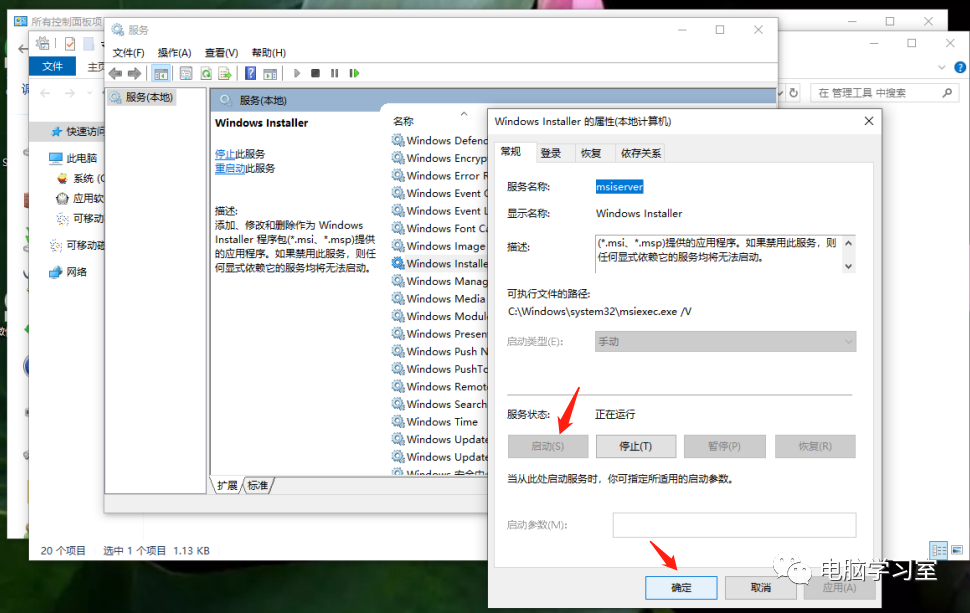
Task: Toggle the show/hide console tree toolbar icon
Action: click(161, 74)
